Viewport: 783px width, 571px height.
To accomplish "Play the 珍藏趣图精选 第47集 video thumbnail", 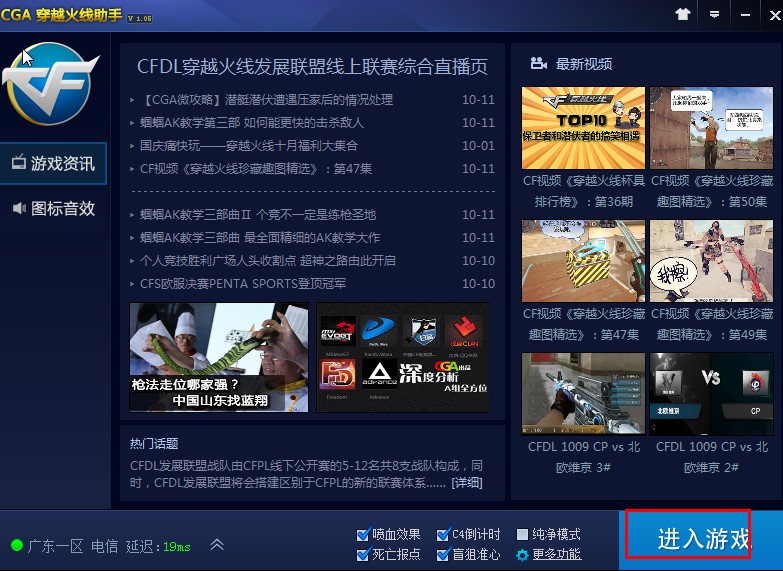I will [x=583, y=261].
